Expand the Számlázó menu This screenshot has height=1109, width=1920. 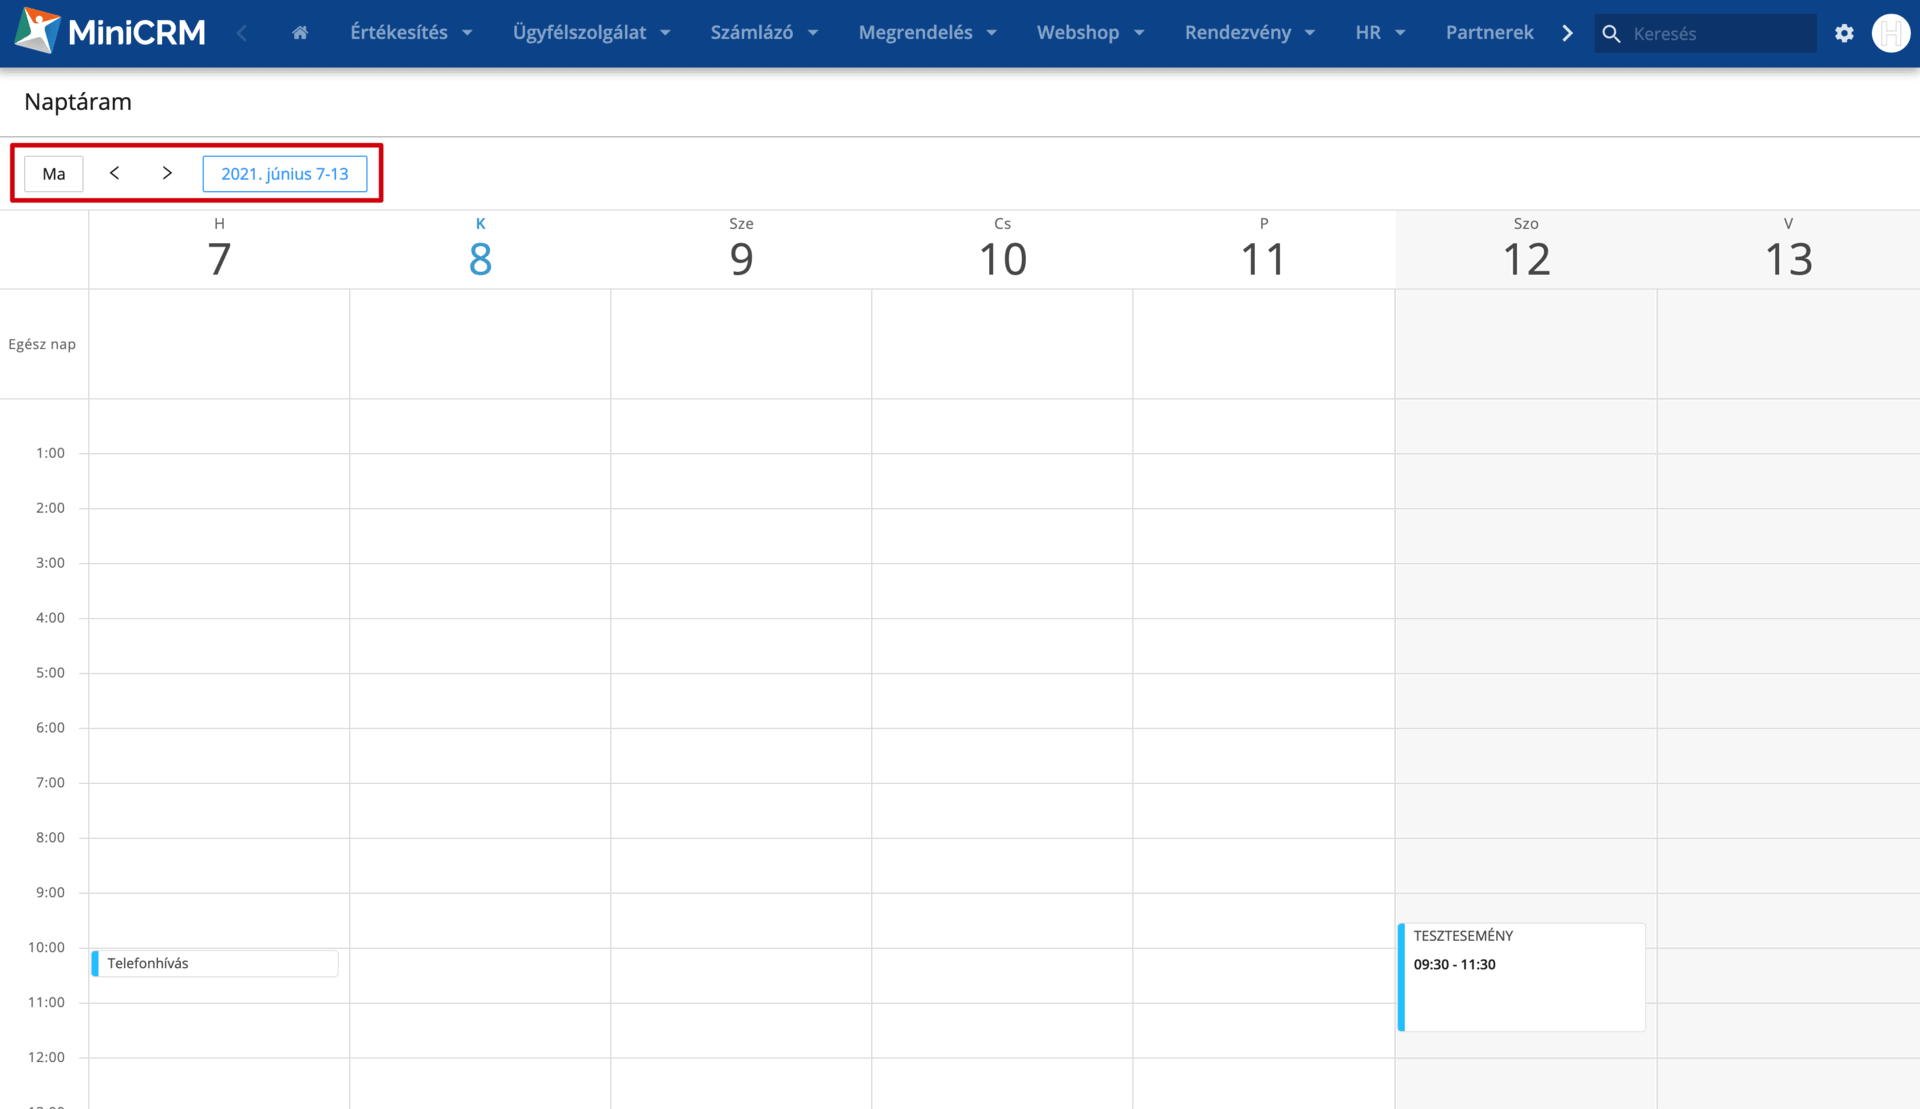pyautogui.click(x=764, y=32)
